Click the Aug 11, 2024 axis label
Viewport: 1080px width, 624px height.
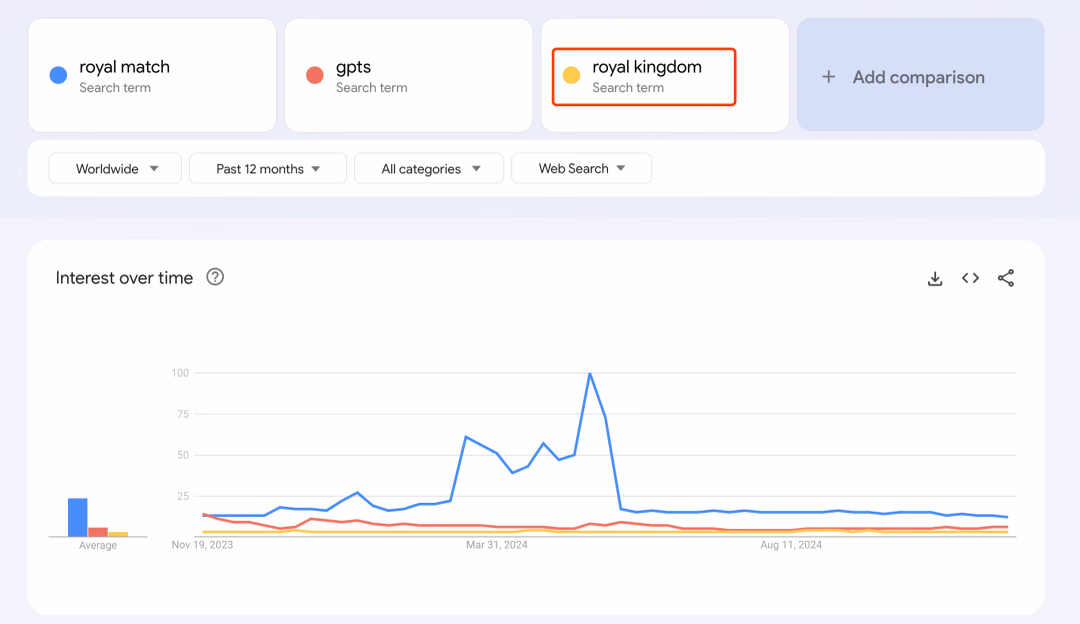click(791, 545)
